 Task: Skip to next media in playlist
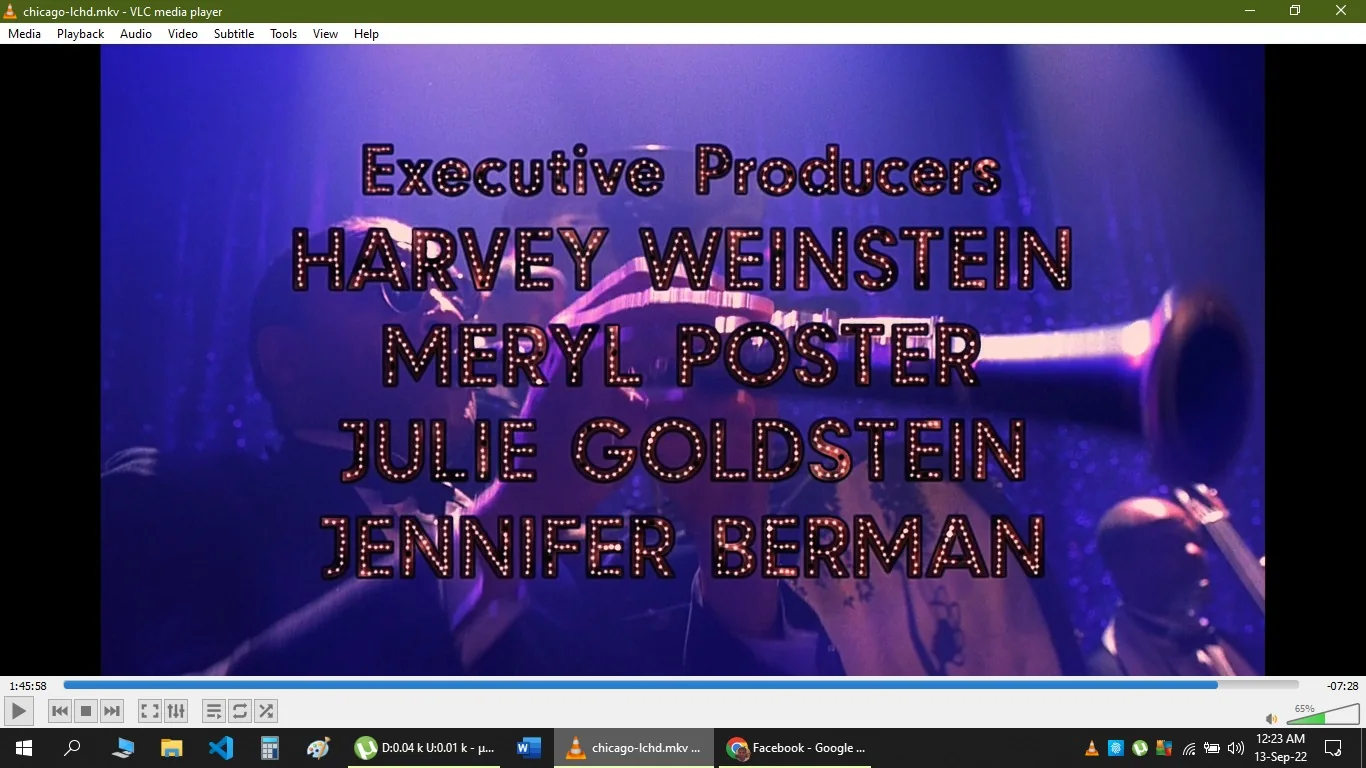click(x=112, y=711)
